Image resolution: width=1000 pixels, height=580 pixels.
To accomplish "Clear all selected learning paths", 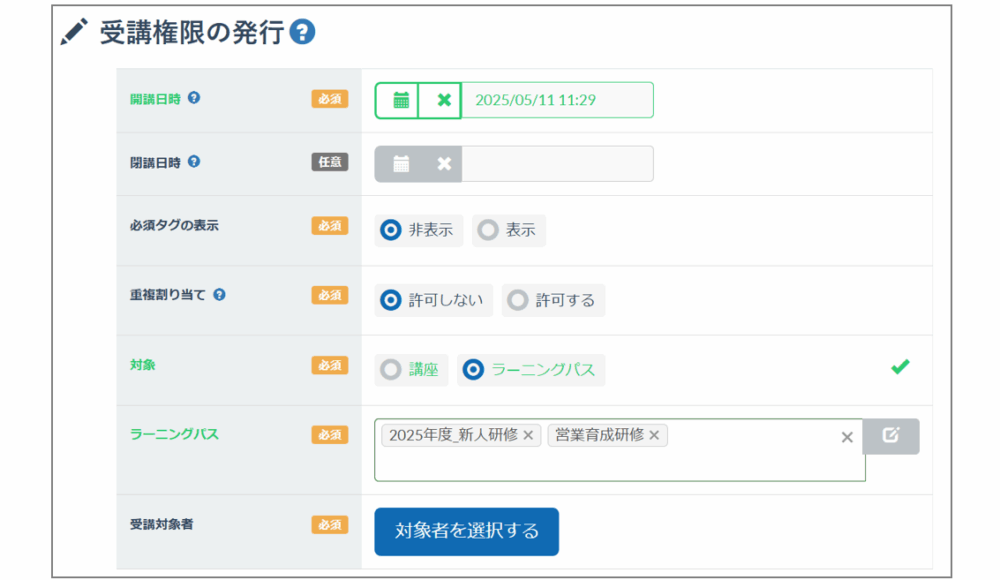I will 847,437.
